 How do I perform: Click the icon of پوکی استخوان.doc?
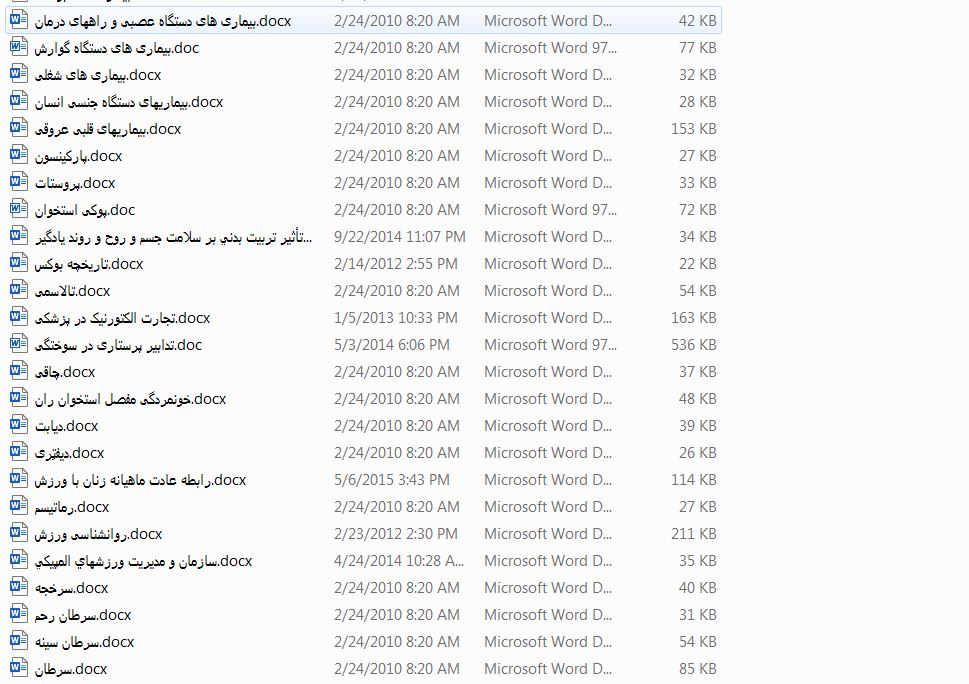[18, 209]
